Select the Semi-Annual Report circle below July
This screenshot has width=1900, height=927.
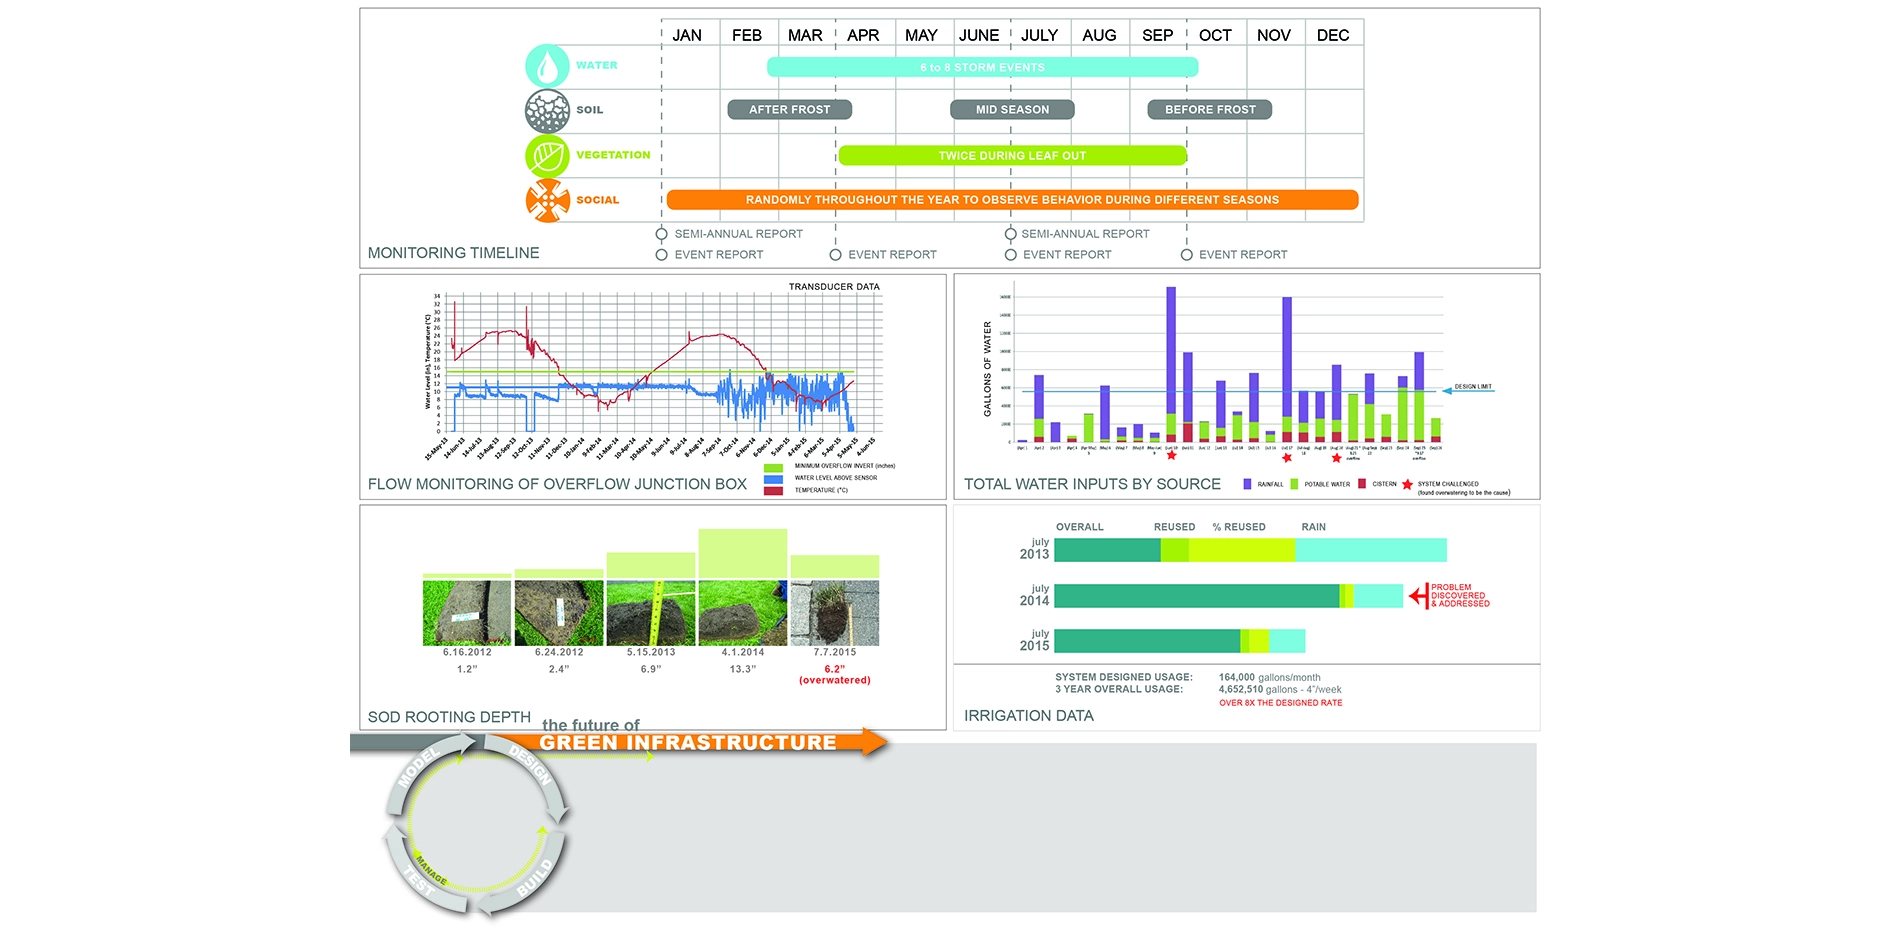click(x=1010, y=234)
